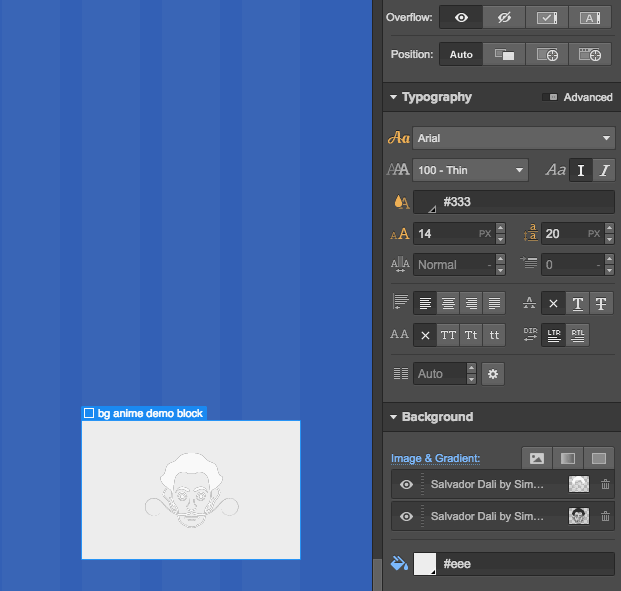
Task: Set text direction to RTL
Action: 577,335
